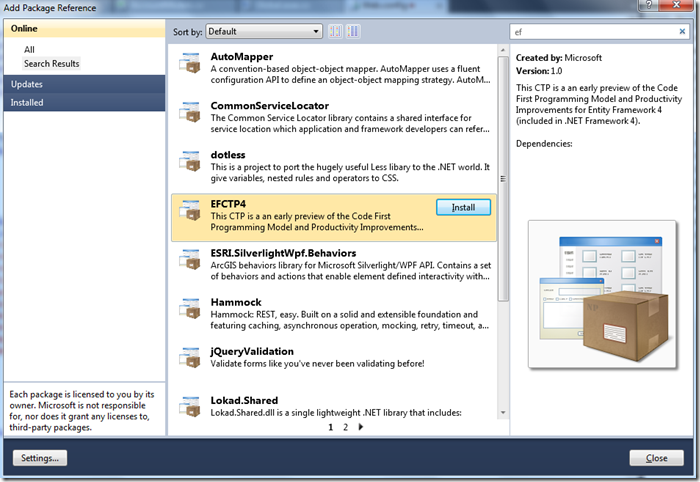This screenshot has height=482, width=700.
Task: Go to the next results page arrow
Action: click(x=361, y=427)
